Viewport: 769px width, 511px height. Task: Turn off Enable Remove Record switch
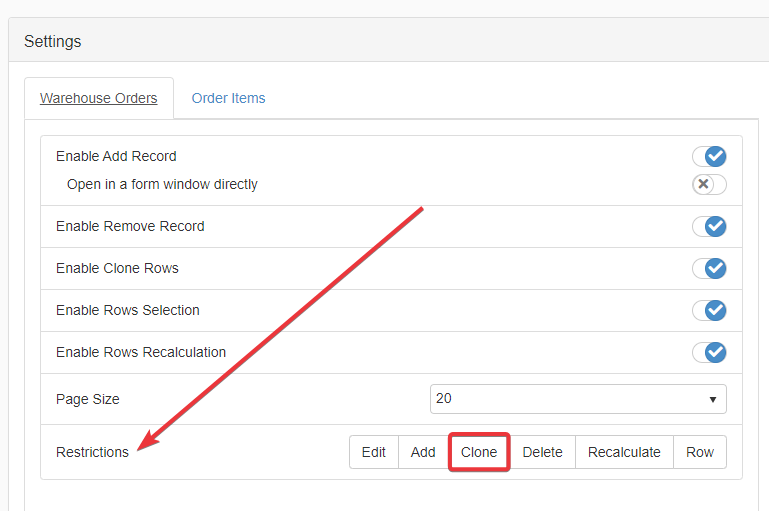[709, 226]
